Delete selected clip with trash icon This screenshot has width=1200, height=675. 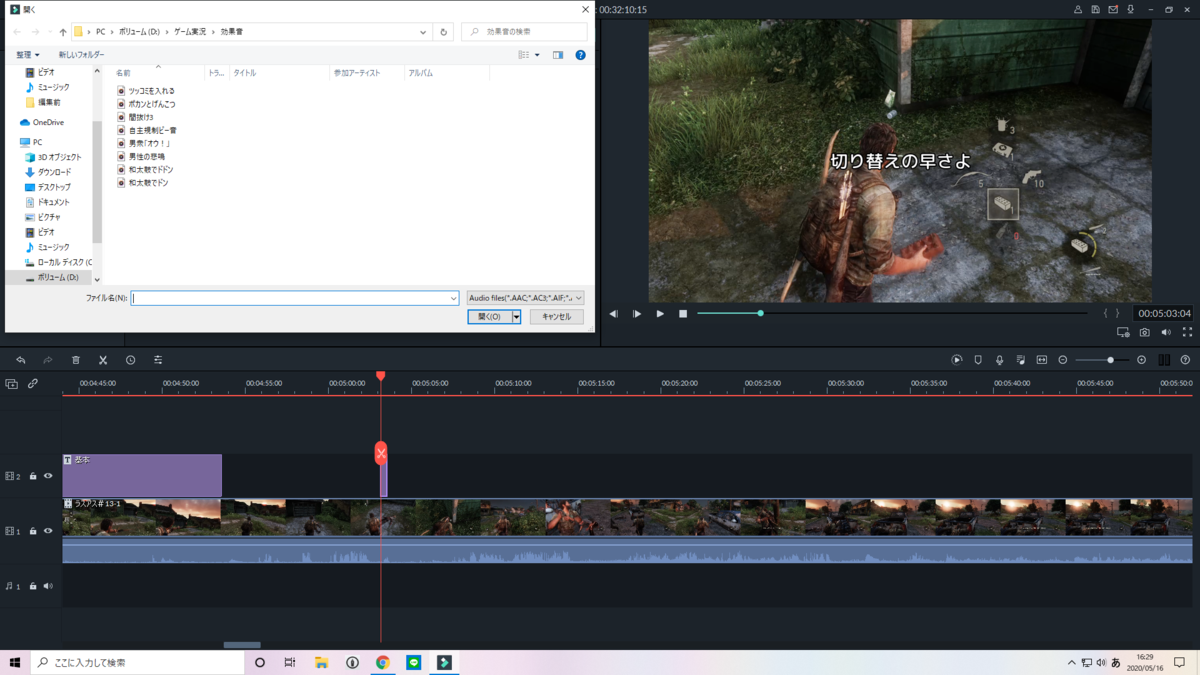(x=75, y=360)
